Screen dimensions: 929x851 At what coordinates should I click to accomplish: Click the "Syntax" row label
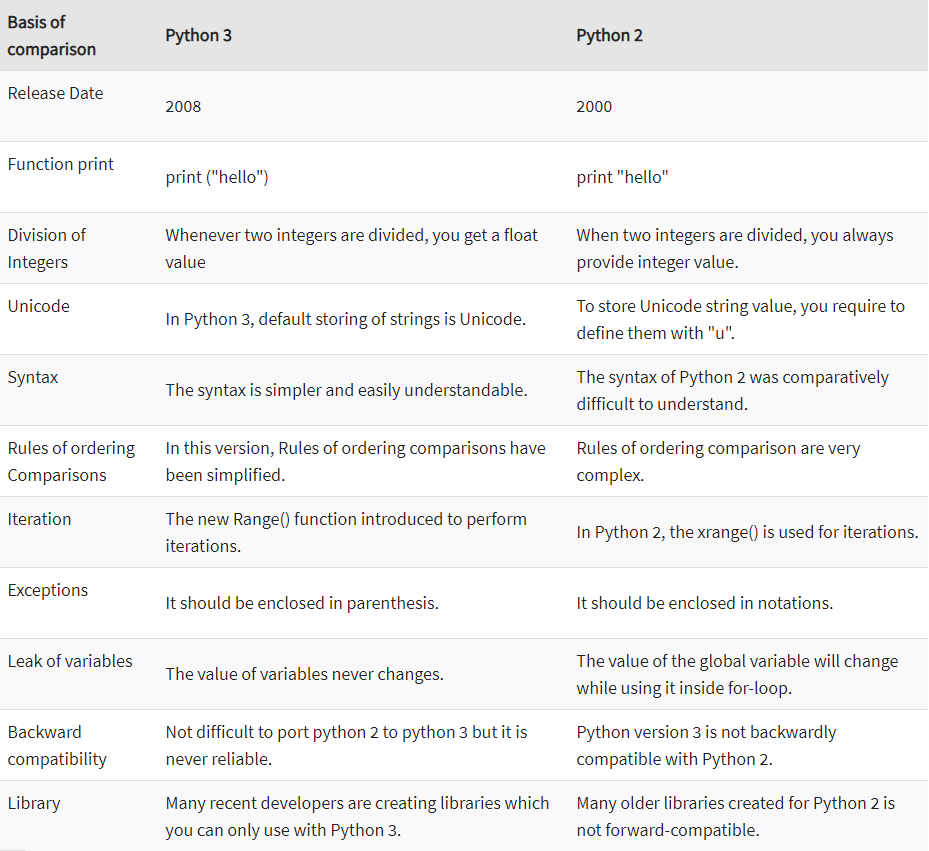33,377
